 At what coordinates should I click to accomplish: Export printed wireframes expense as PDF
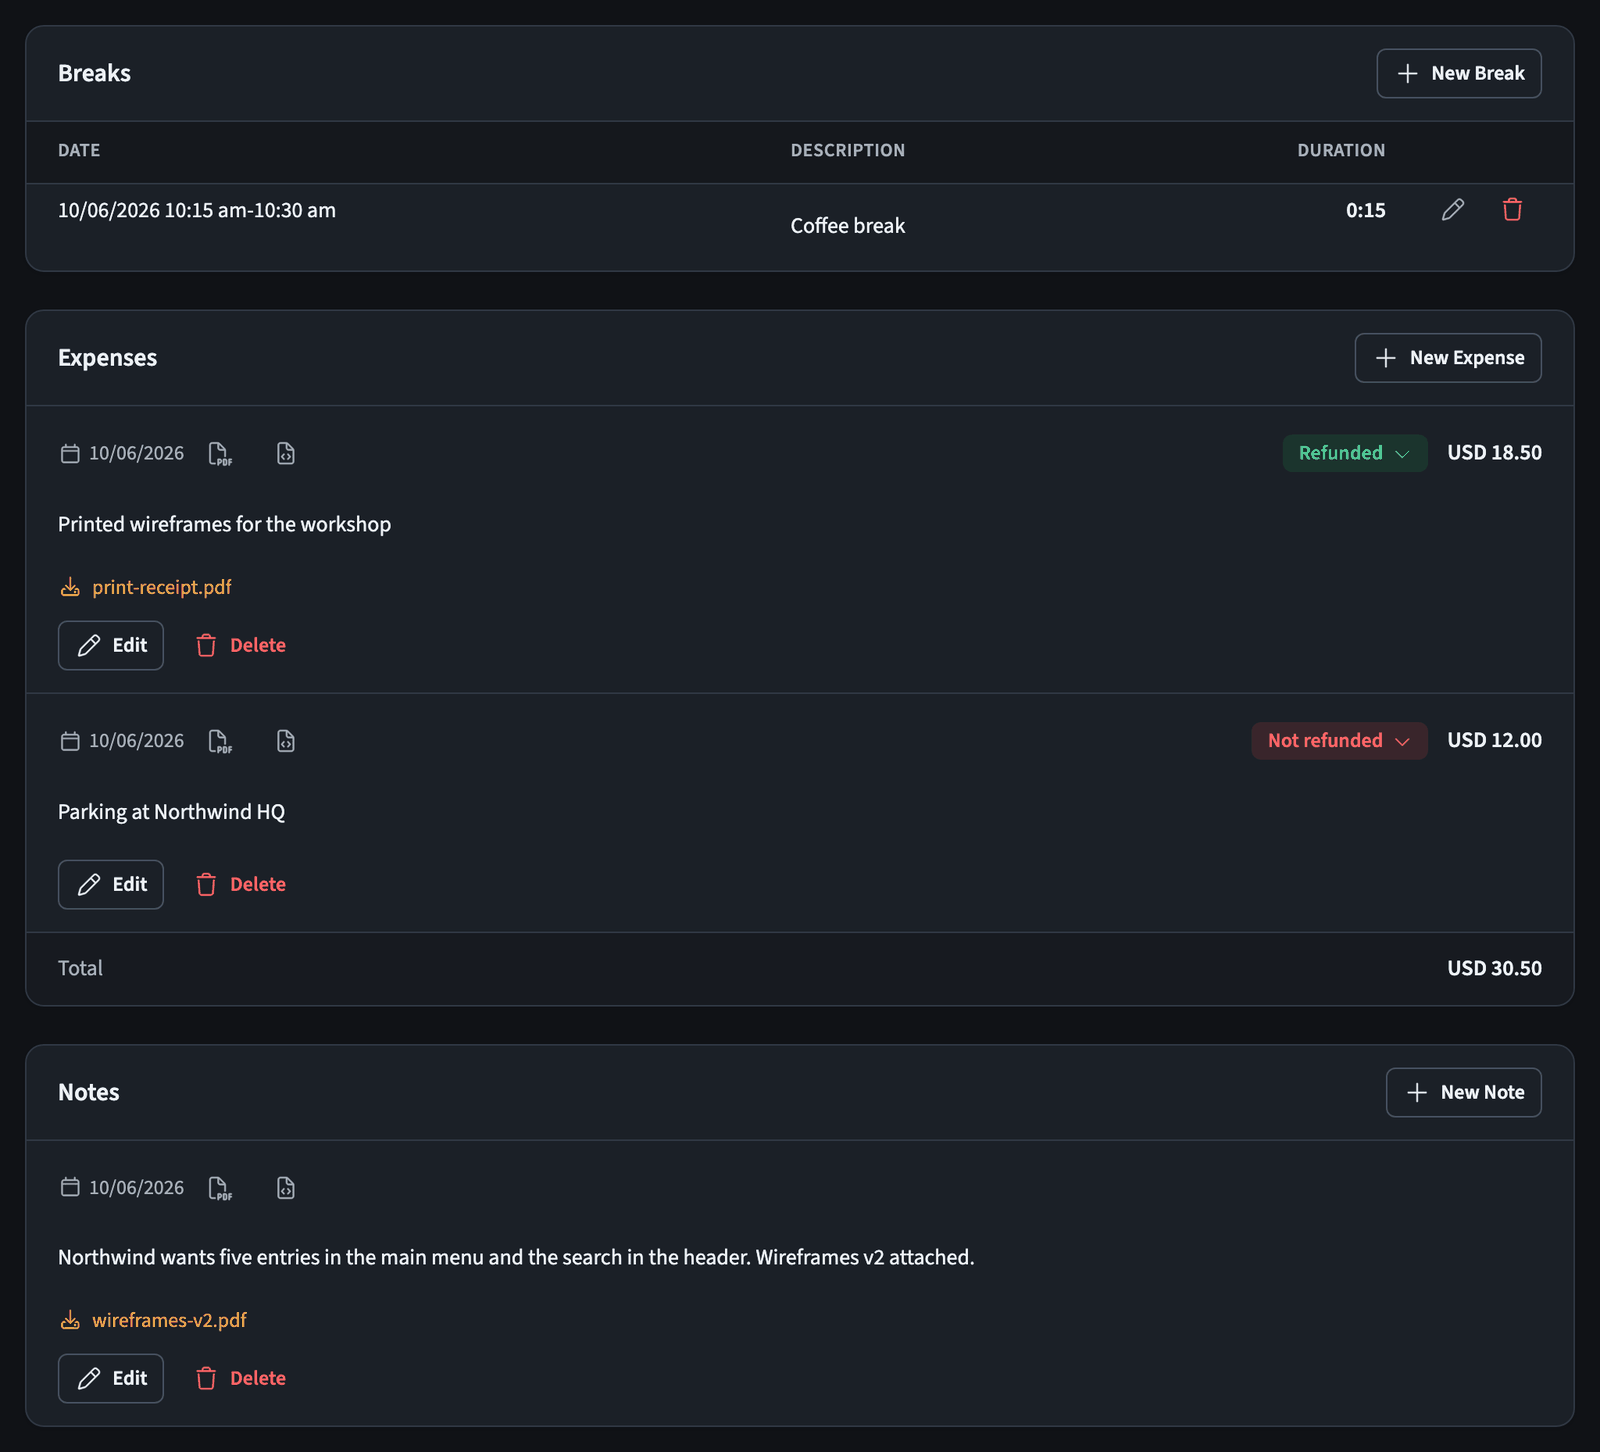pyautogui.click(x=220, y=454)
